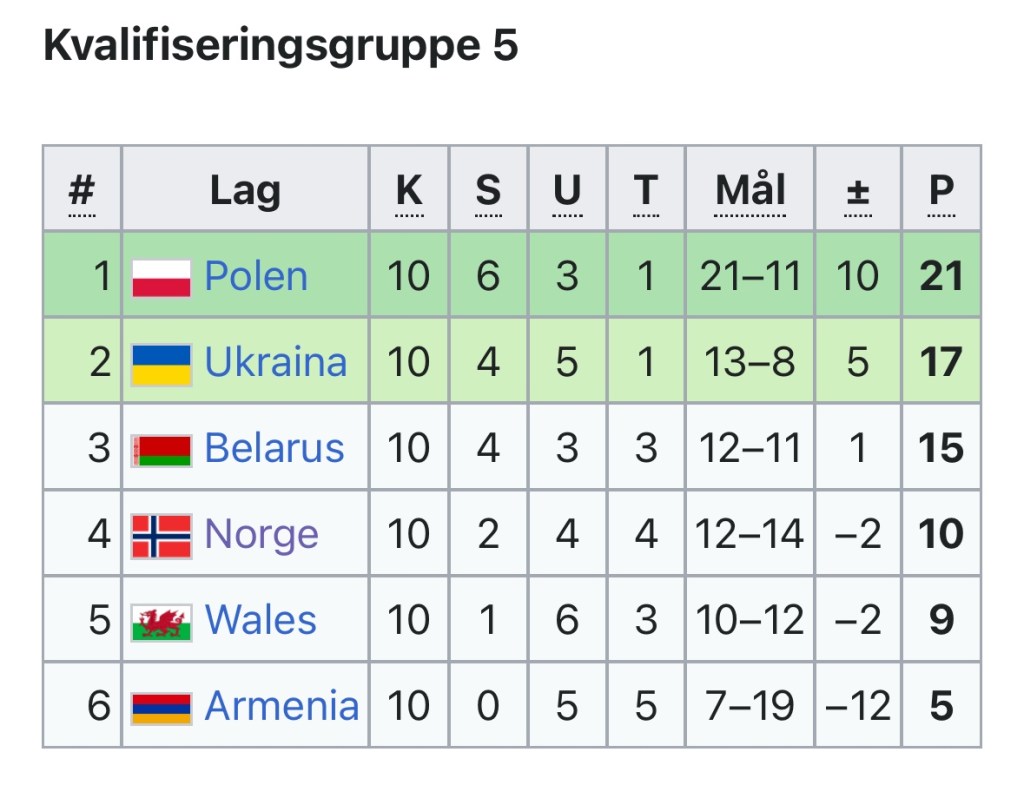Click the S wins column header
1024x785 pixels.
(x=488, y=190)
